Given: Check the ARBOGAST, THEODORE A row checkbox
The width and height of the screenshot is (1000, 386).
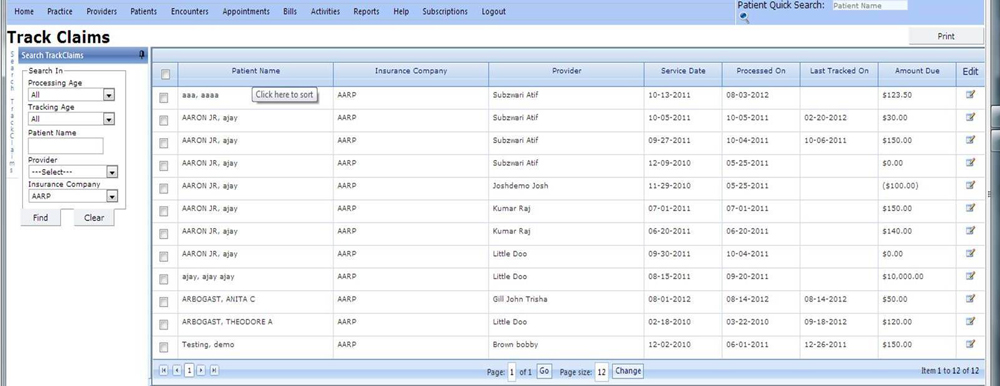Looking at the screenshot, I should tap(164, 325).
